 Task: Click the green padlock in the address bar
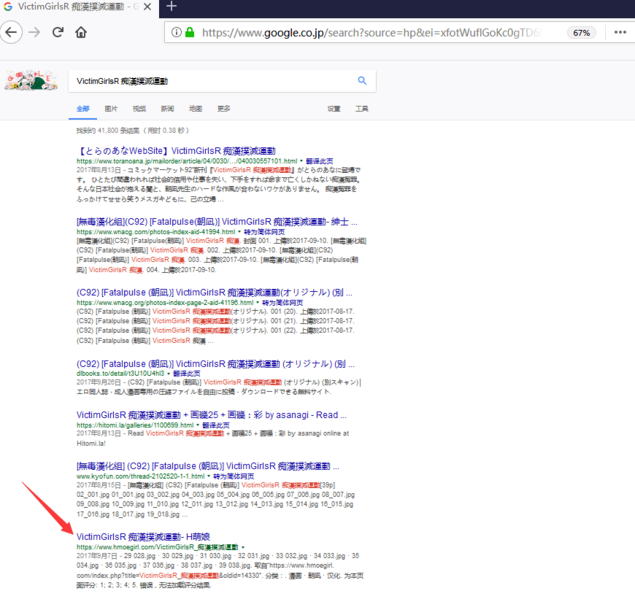tap(190, 32)
